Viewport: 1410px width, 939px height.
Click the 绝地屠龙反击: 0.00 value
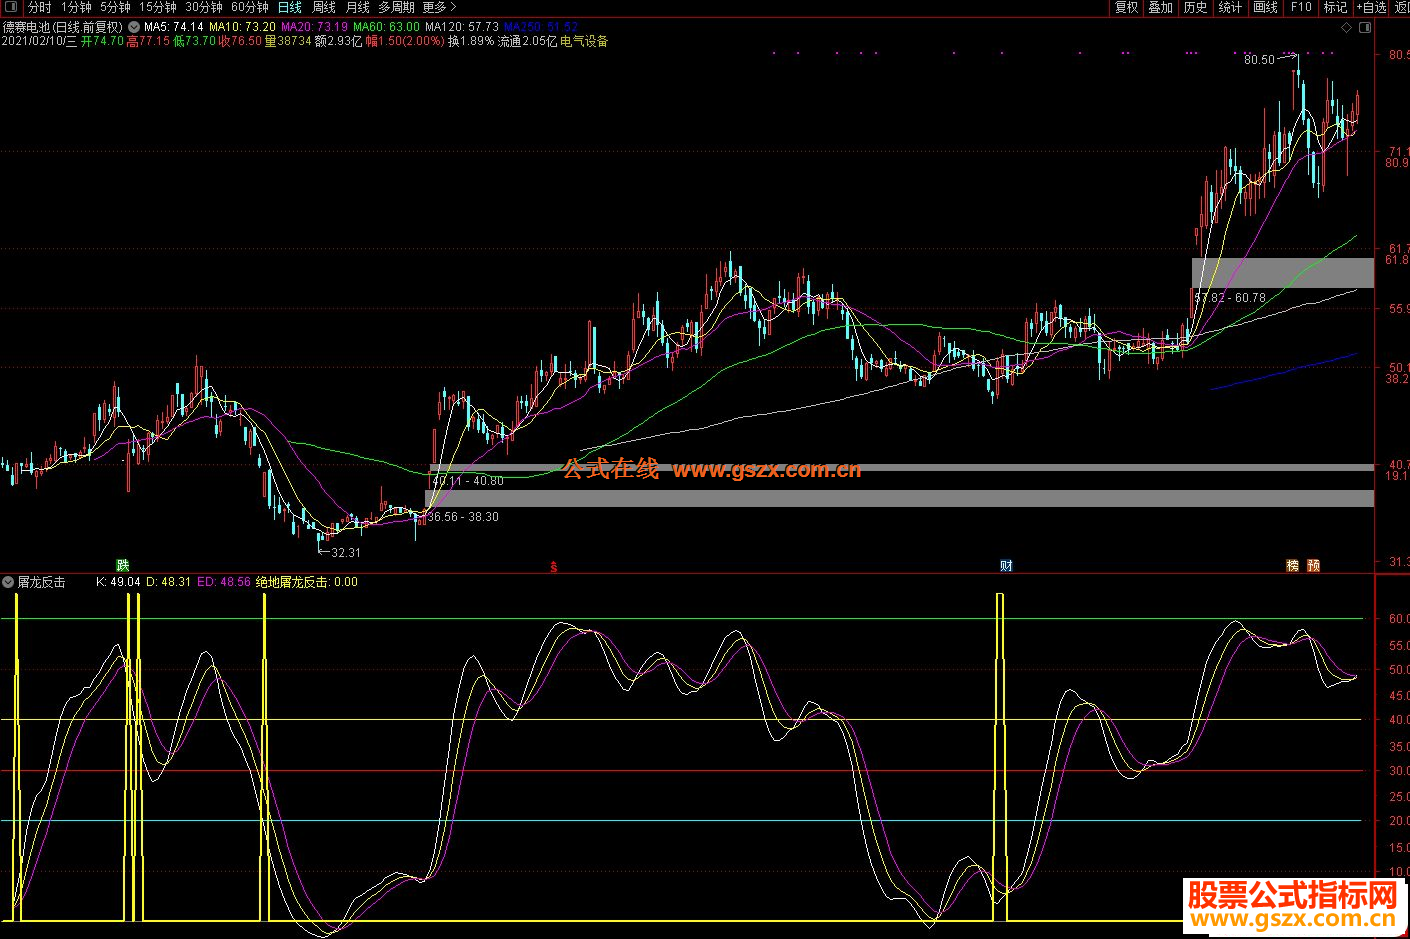[x=306, y=582]
